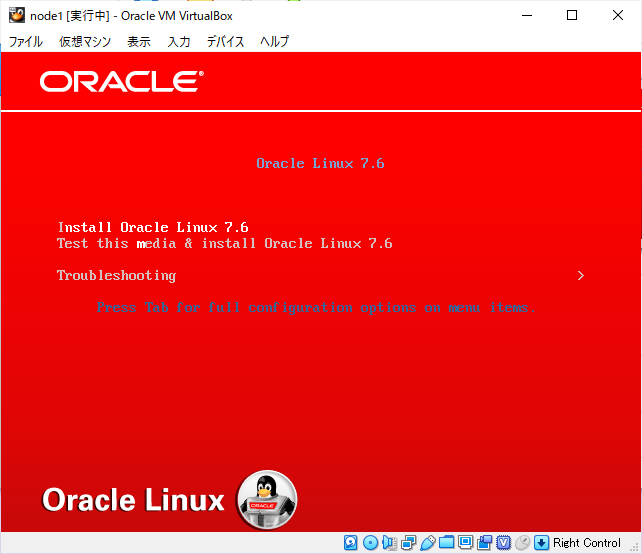Click the display settings status icon
This screenshot has width=642, height=554.
466,543
